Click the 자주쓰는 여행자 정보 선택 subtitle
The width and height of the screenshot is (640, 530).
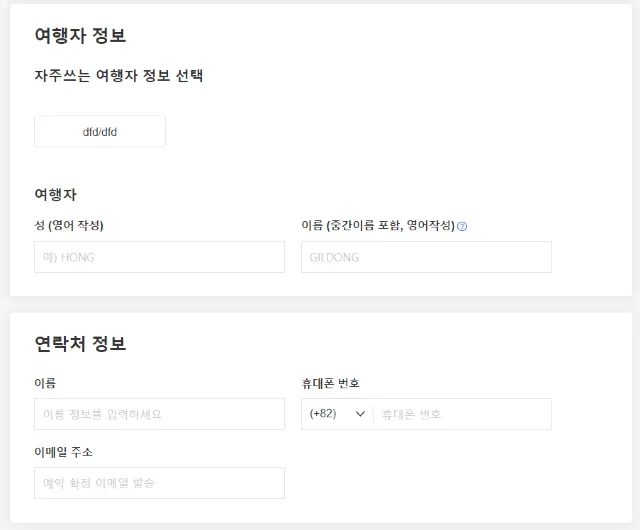tap(119, 76)
